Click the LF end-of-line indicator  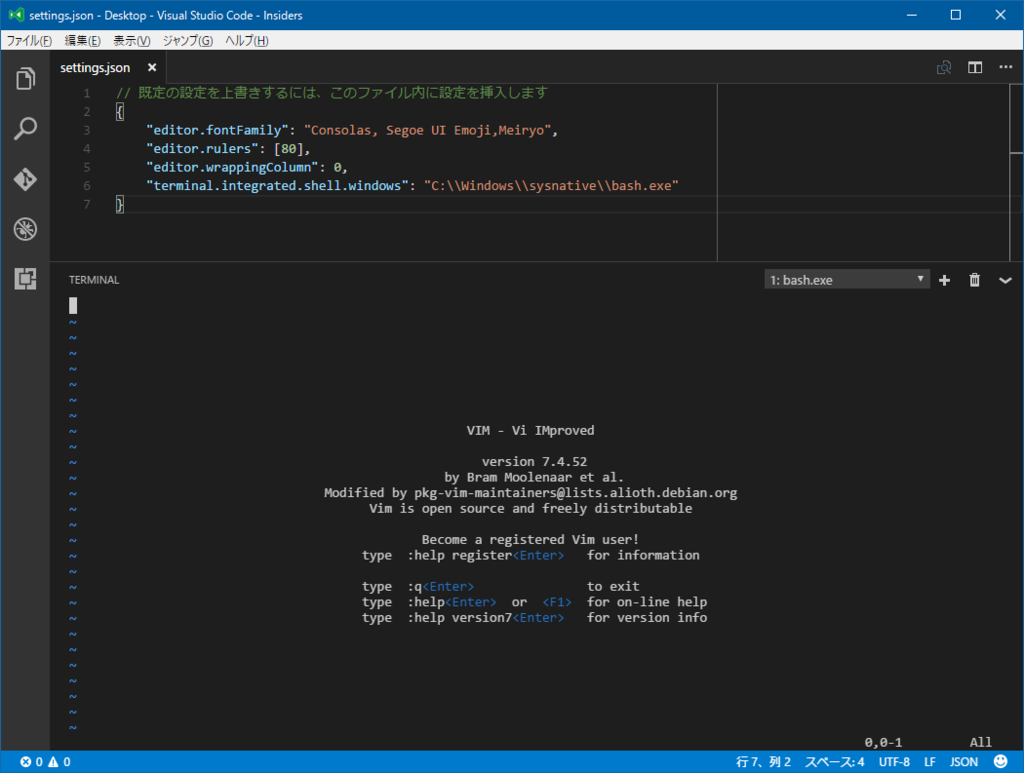click(x=930, y=762)
